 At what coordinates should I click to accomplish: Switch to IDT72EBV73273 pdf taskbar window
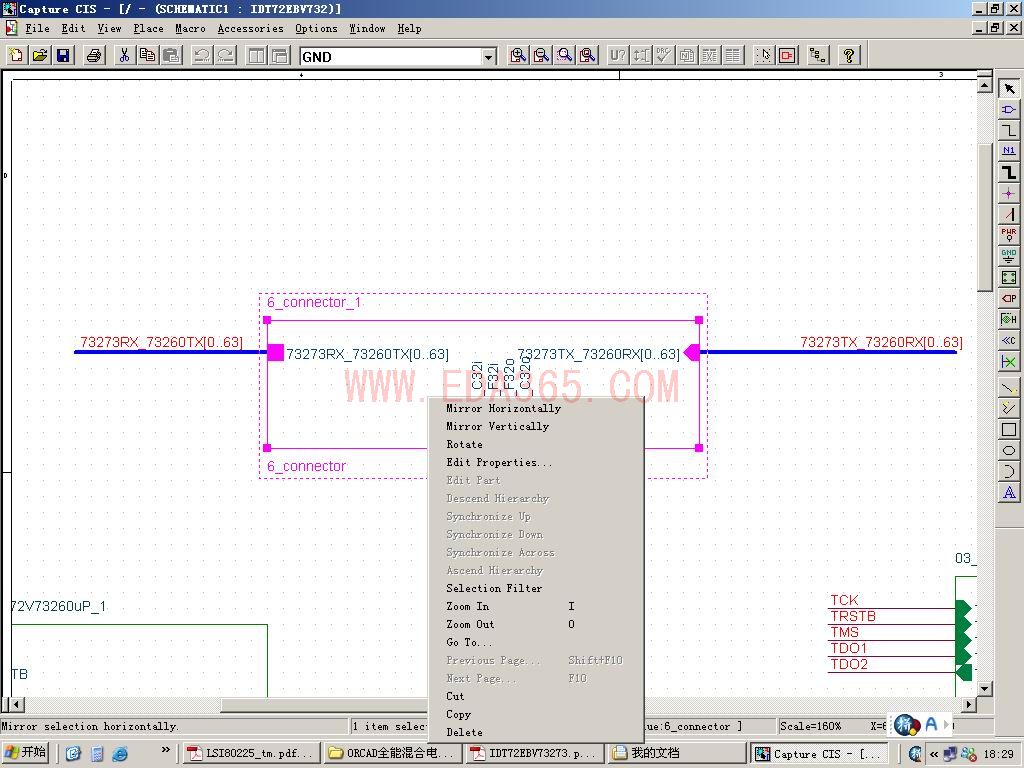[x=534, y=754]
